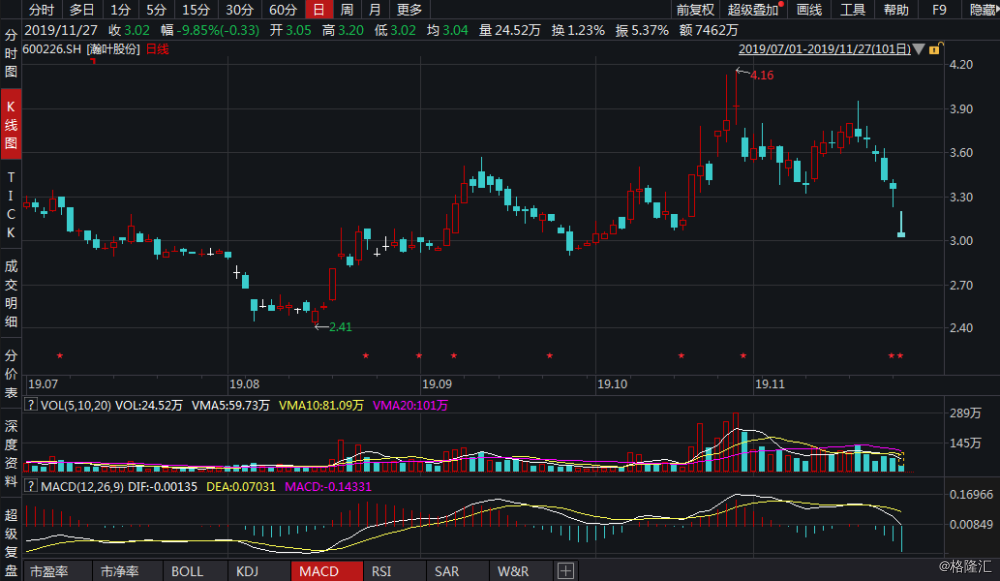Click the 19.11 date axis label
1000x581 pixels.
(x=770, y=384)
